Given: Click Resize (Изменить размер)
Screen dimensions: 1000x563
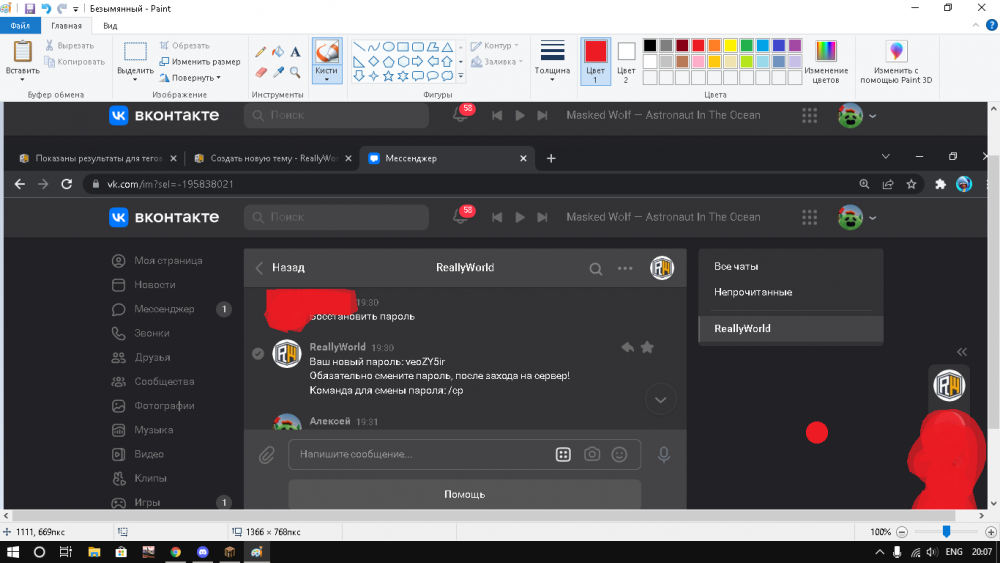Looking at the screenshot, I should click(200, 62).
